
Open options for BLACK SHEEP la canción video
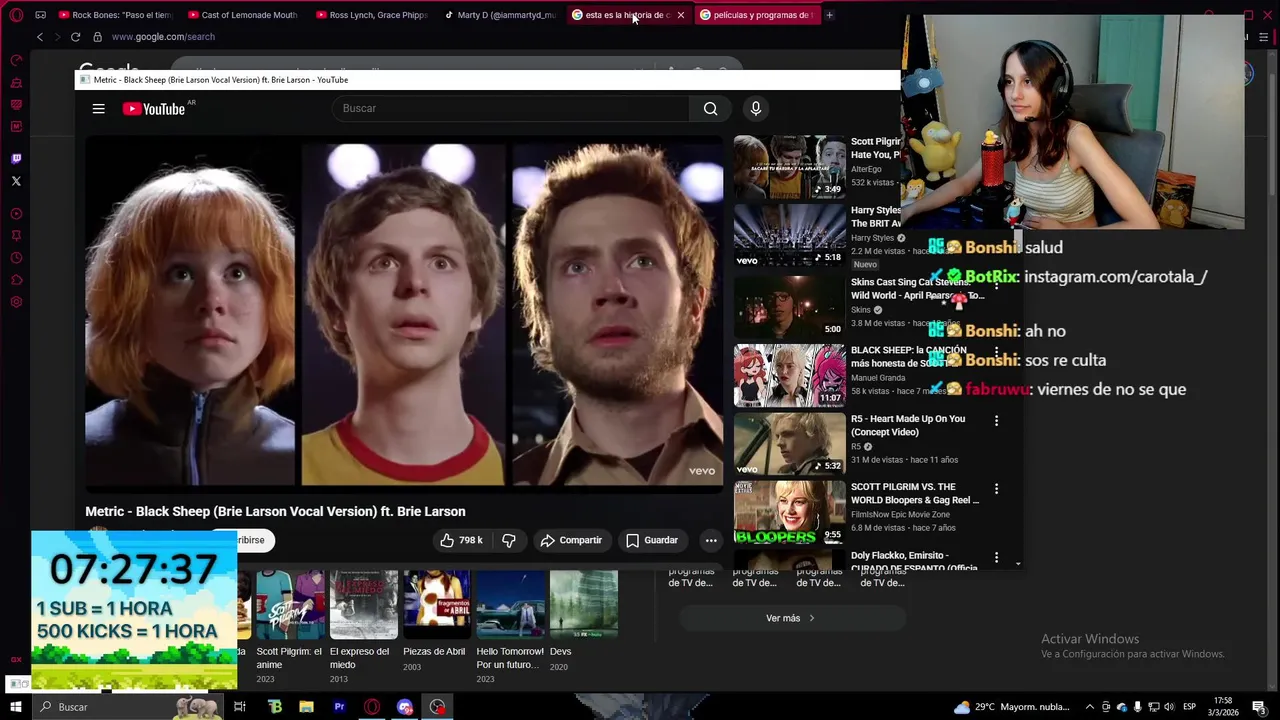click(996, 353)
